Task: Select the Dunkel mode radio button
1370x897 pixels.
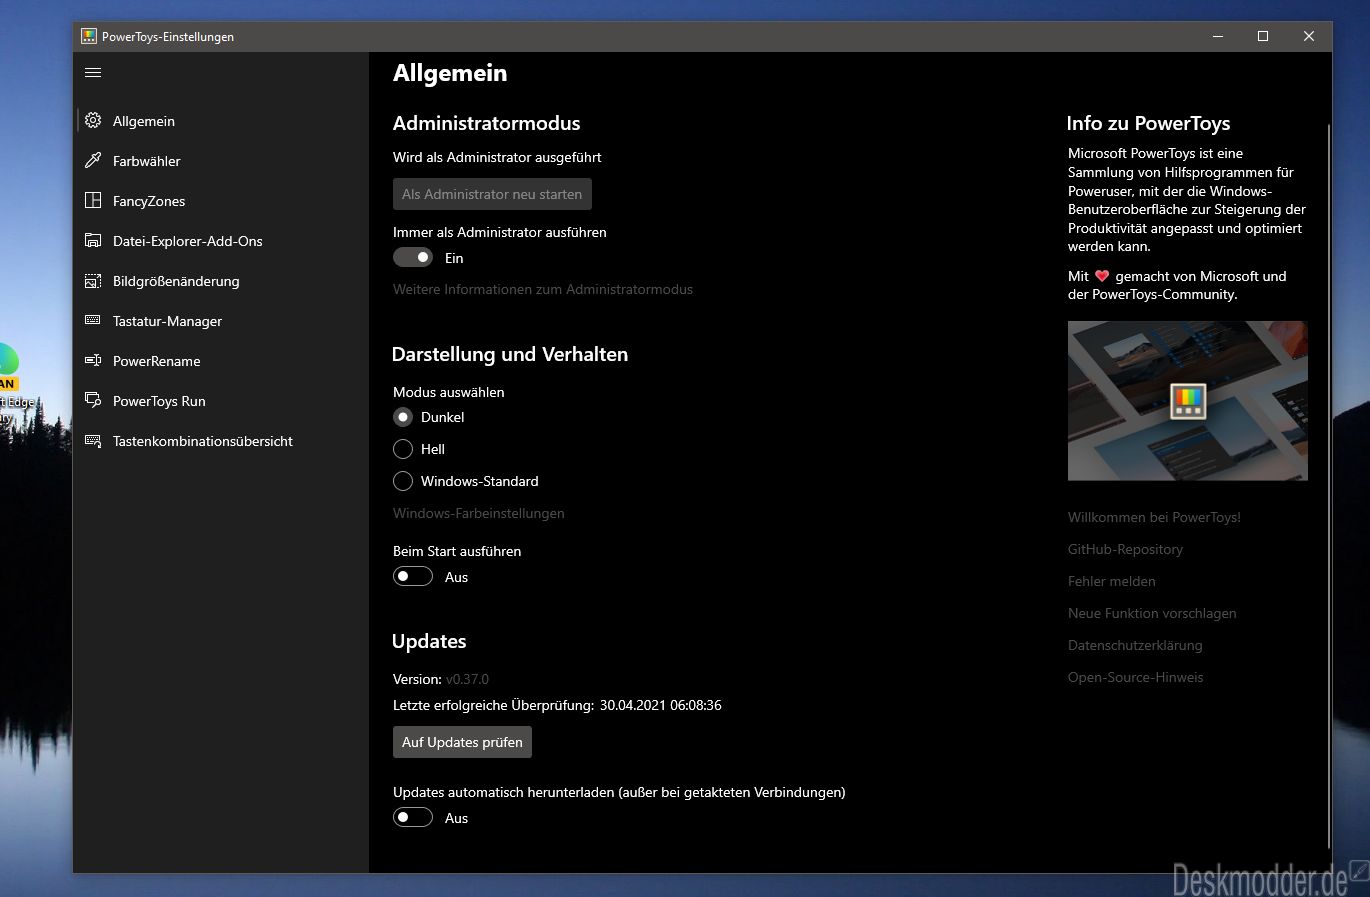Action: tap(403, 417)
